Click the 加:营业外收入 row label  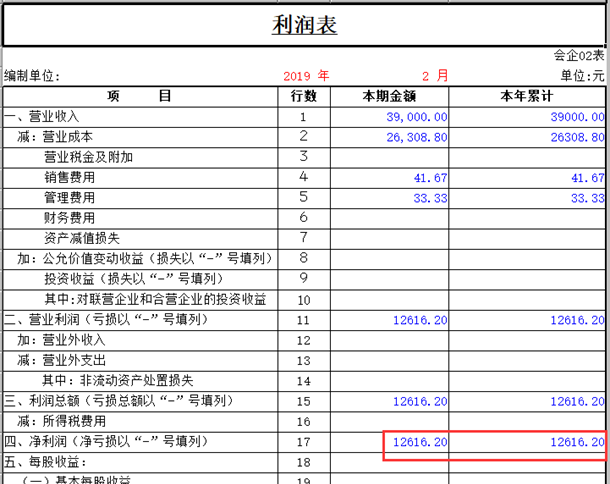click(61, 340)
